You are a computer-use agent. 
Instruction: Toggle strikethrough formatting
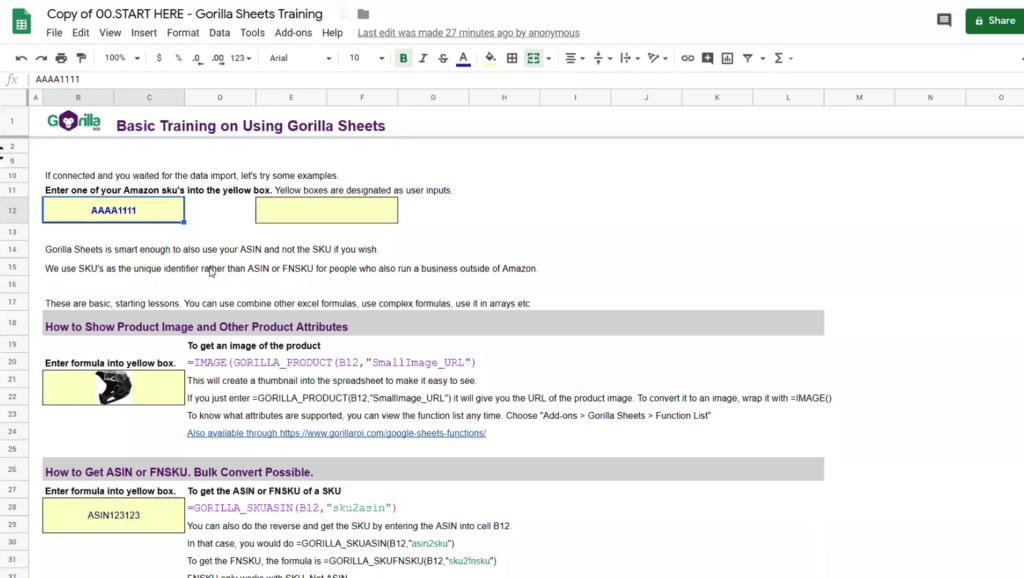coord(443,58)
